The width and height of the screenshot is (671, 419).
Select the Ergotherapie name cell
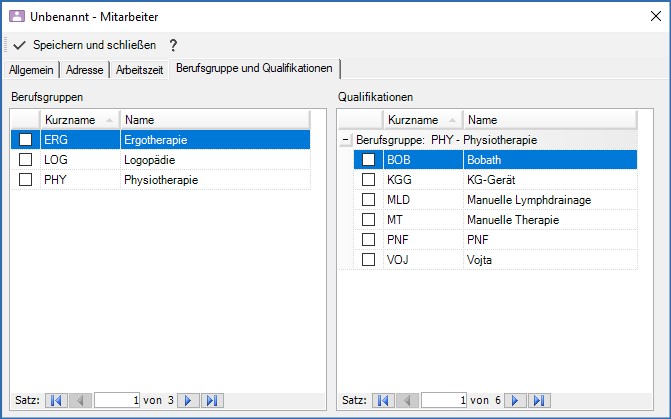point(215,140)
